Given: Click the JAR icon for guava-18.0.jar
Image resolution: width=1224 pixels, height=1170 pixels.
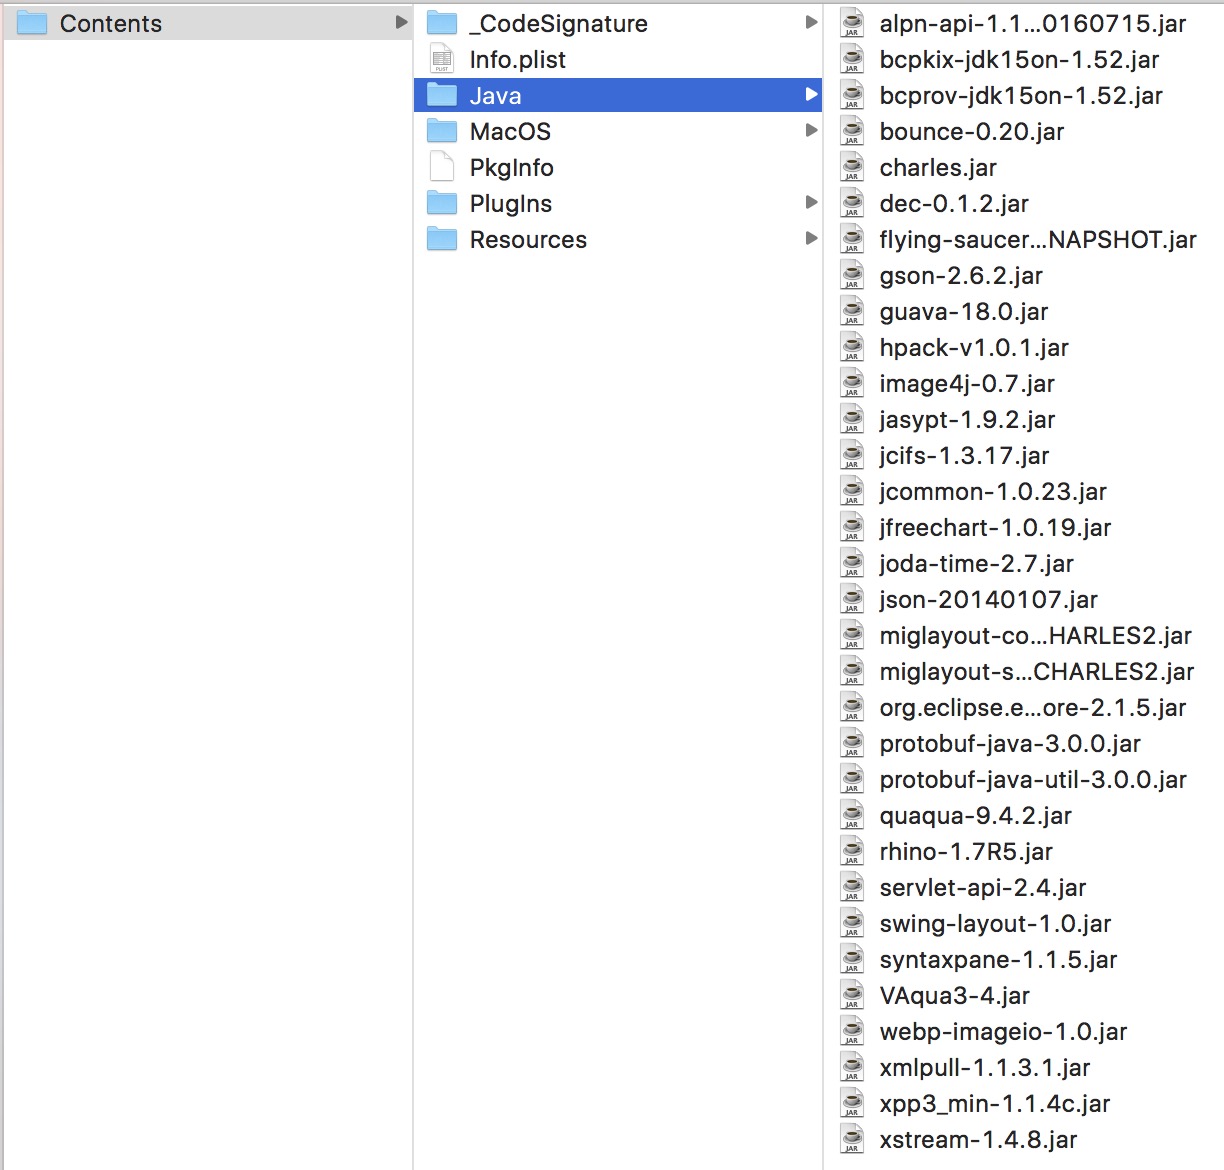Looking at the screenshot, I should pos(852,311).
